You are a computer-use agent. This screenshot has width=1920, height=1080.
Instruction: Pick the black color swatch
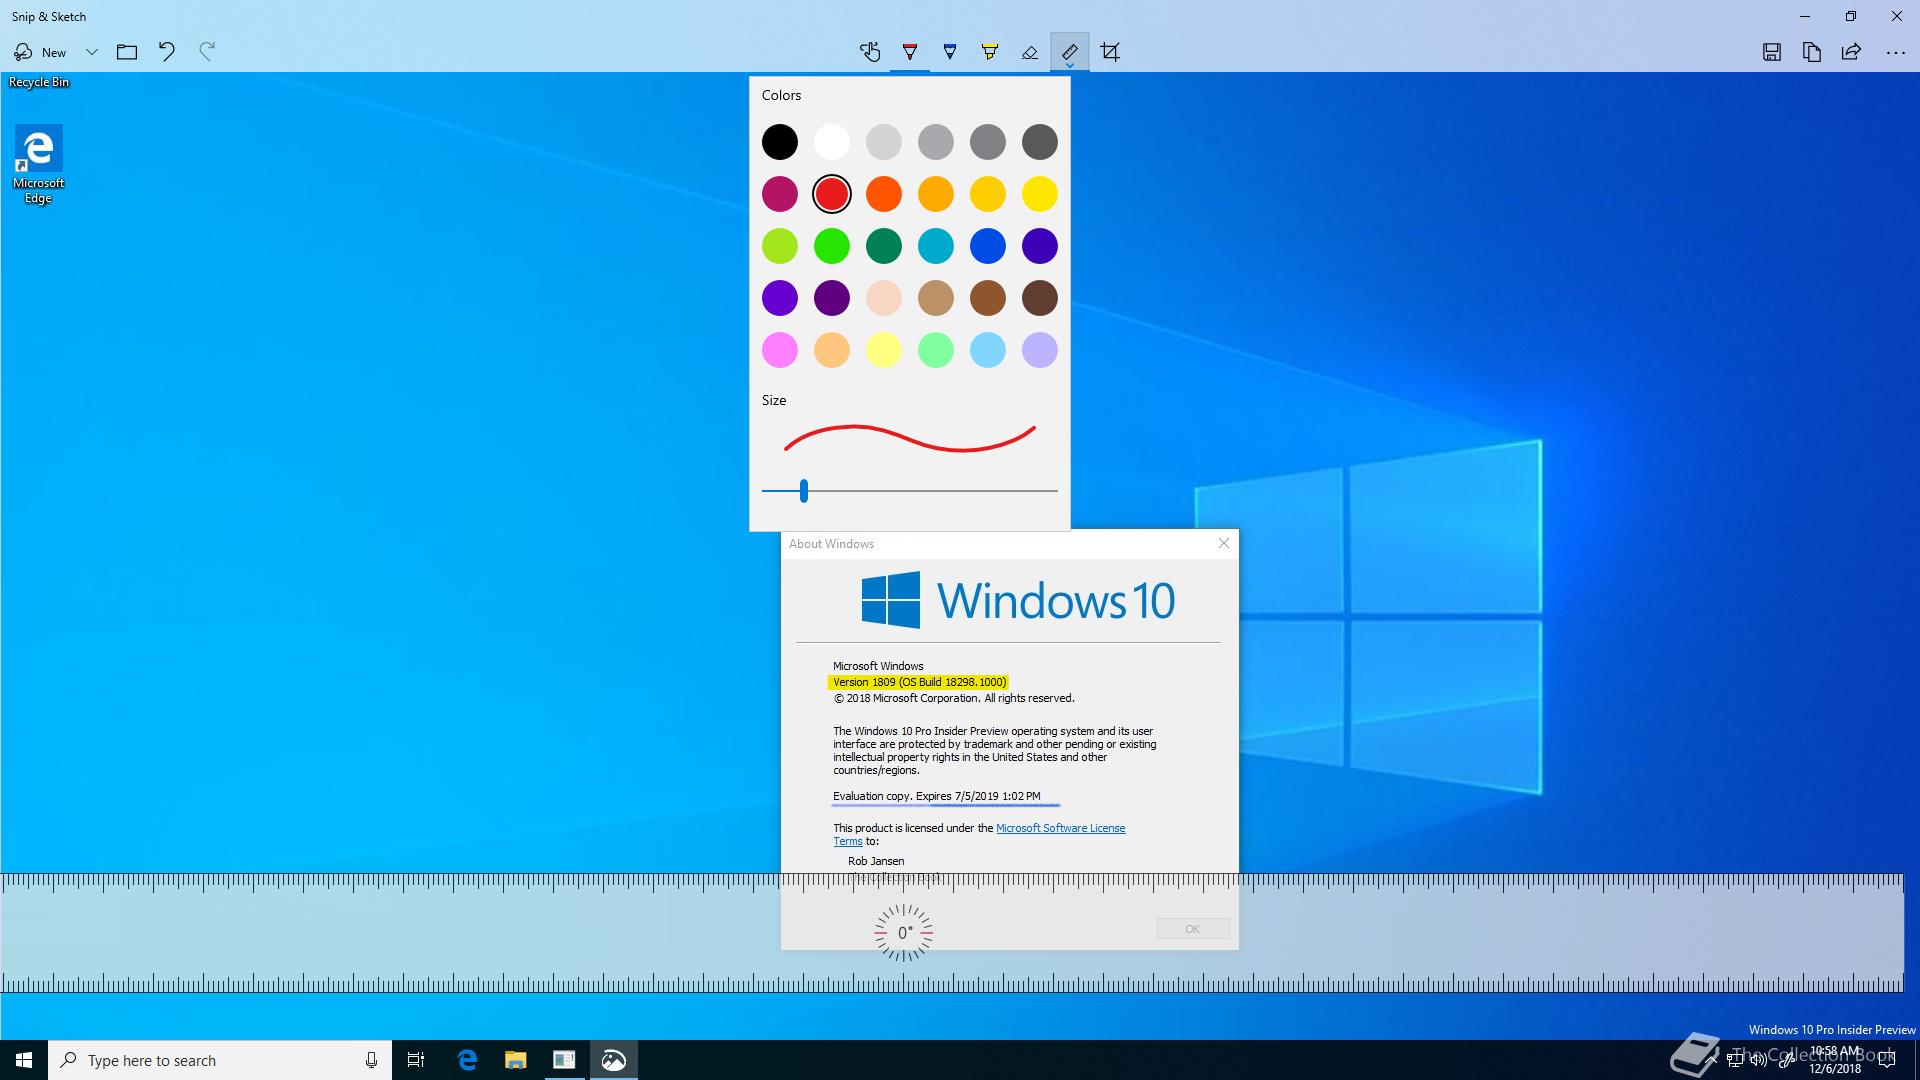point(780,142)
